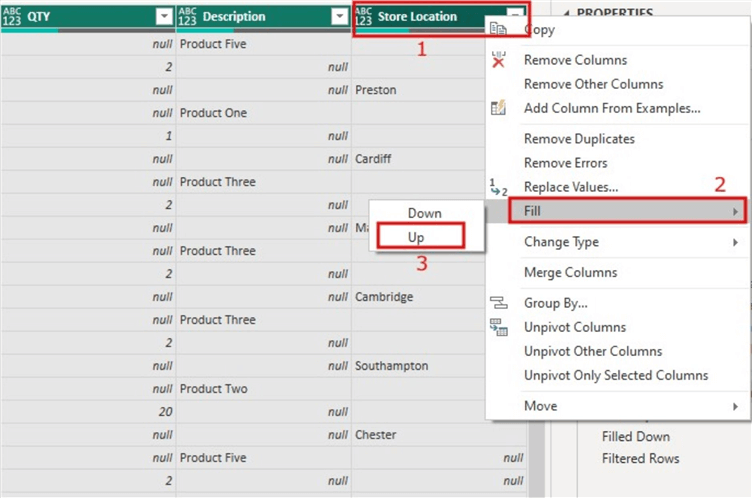This screenshot has height=498, width=752.
Task: Select Group By entry
Action: pos(617,303)
